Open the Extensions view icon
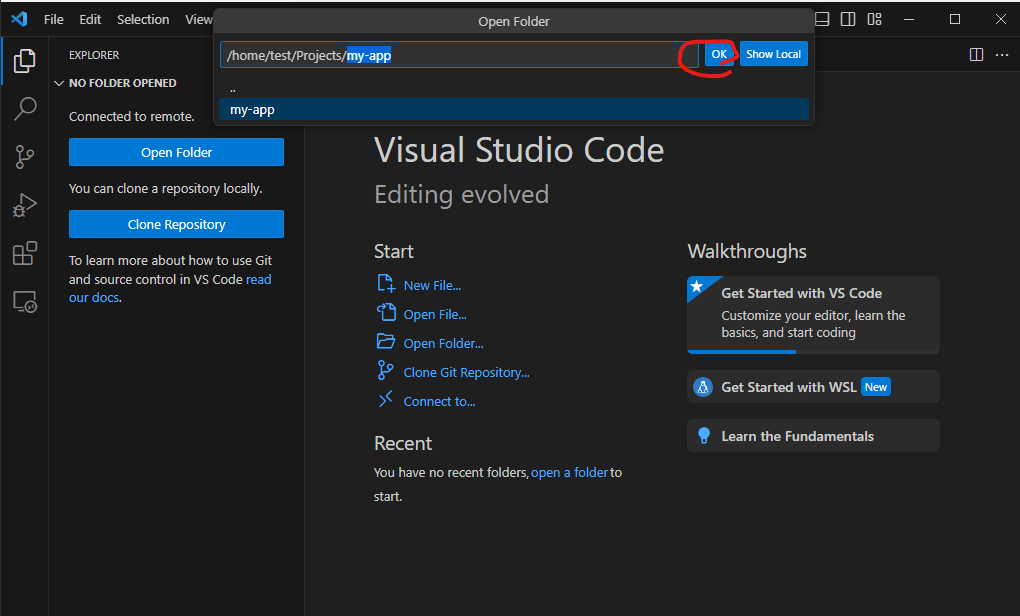This screenshot has height=616, width=1020. (25, 253)
